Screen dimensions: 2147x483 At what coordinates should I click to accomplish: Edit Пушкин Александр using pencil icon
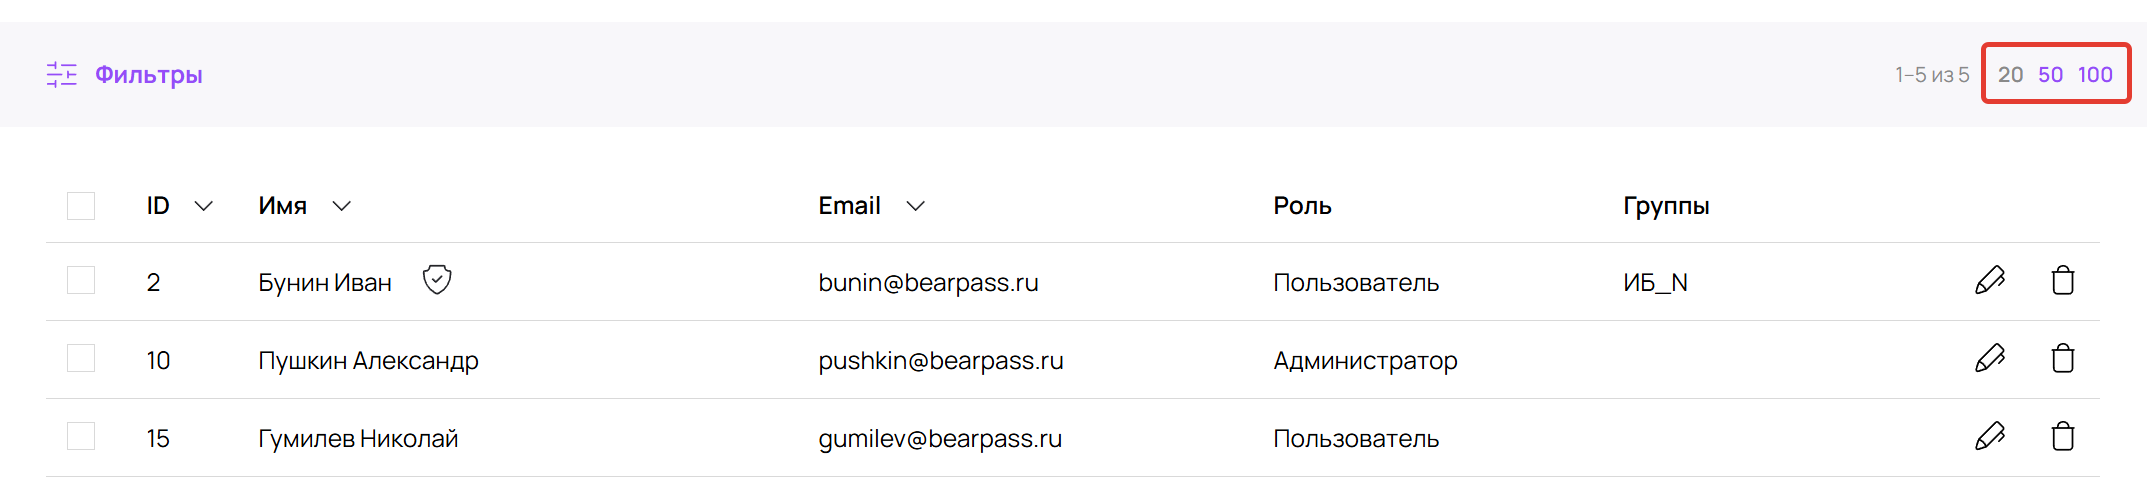(x=1989, y=359)
